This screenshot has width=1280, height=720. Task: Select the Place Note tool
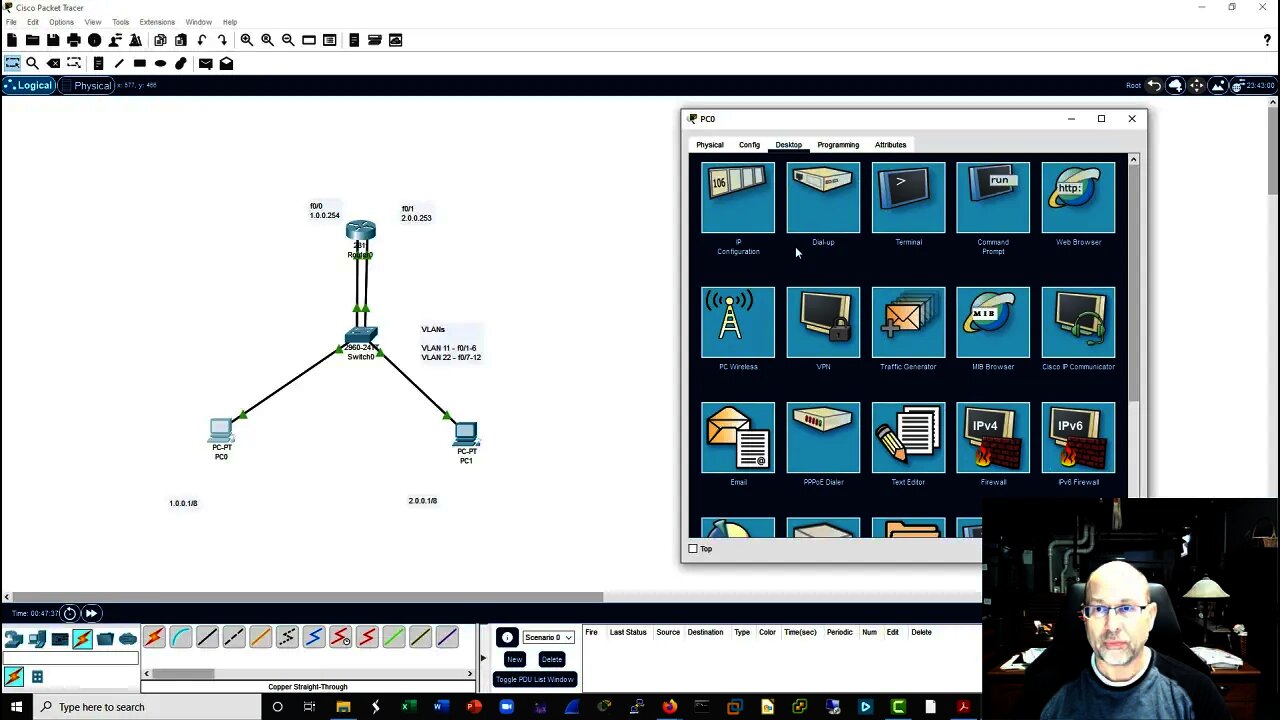click(98, 63)
